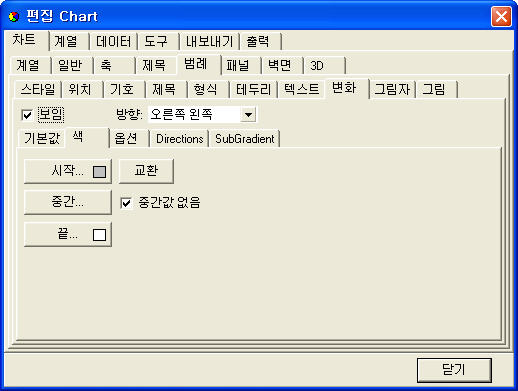Switch to the 그림 tab
Viewport: 518px width, 391px height.
point(436,89)
